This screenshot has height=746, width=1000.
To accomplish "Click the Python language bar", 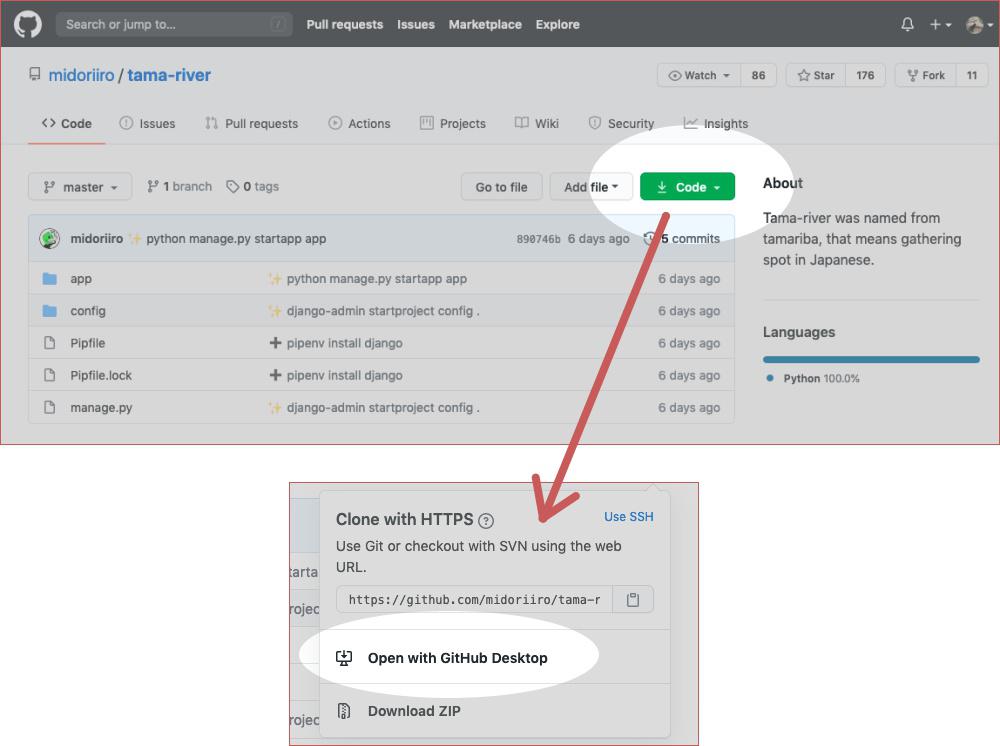I will [x=871, y=360].
